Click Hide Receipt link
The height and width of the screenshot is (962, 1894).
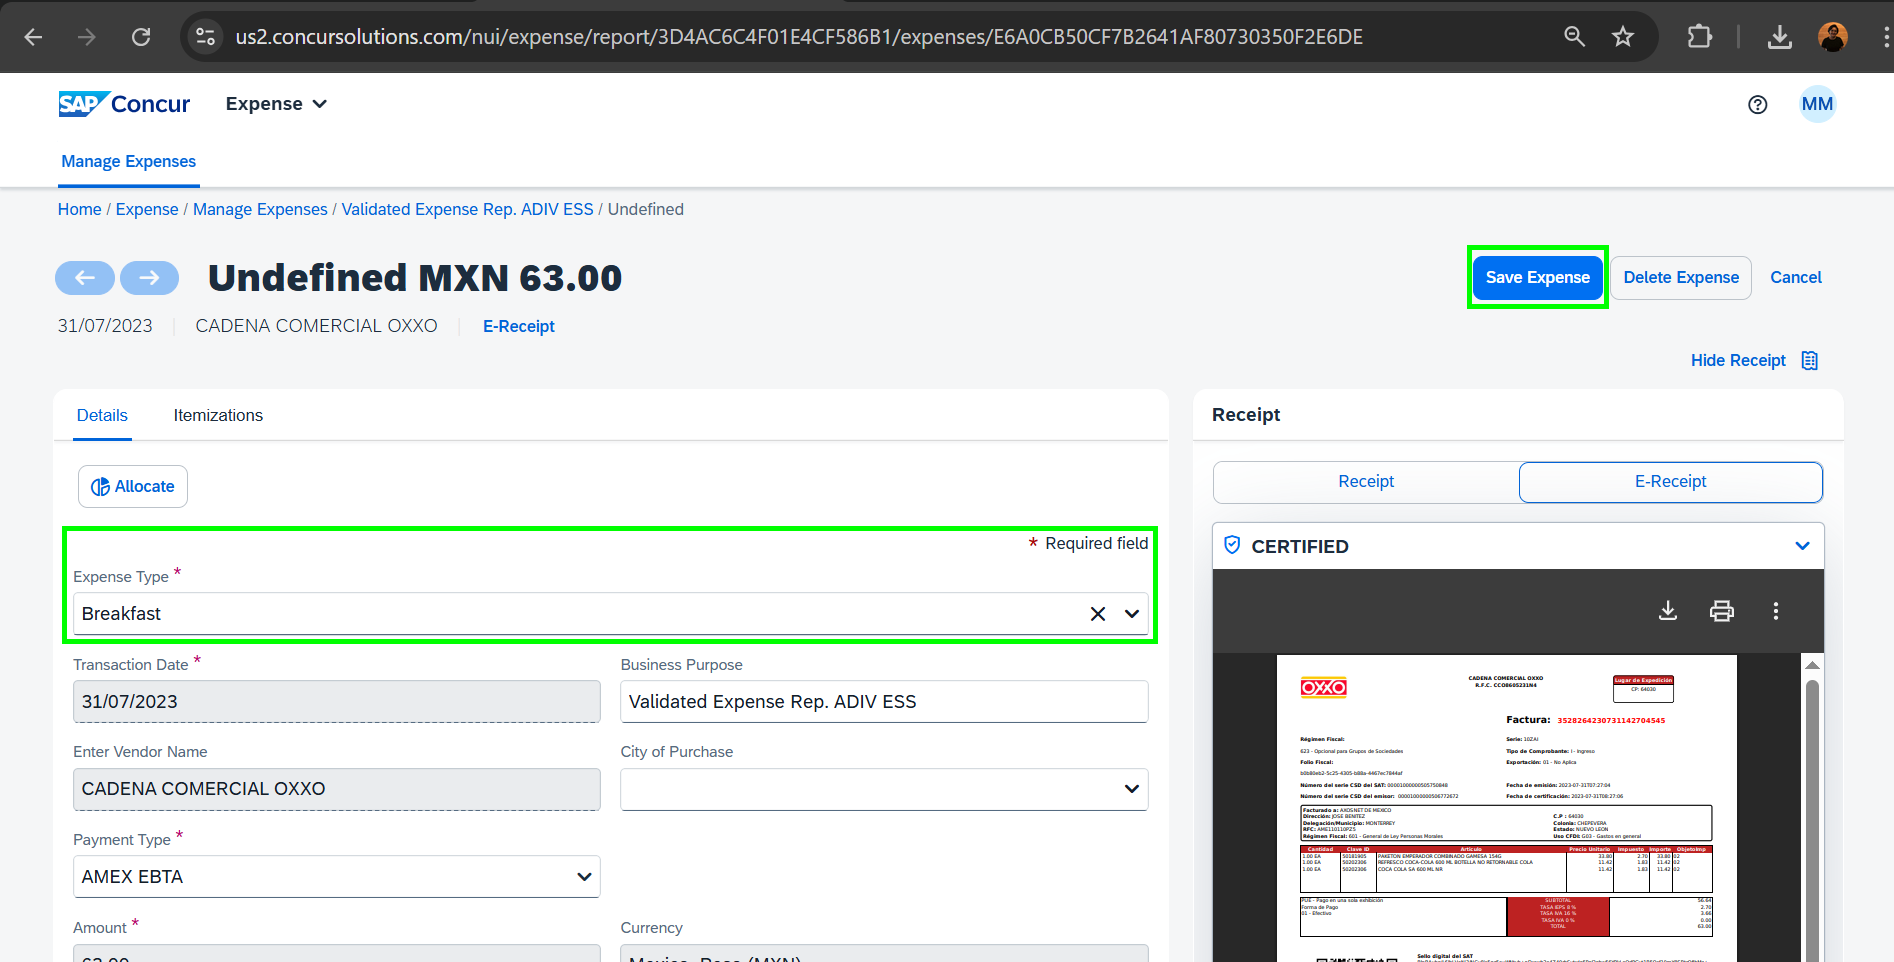click(x=1737, y=361)
